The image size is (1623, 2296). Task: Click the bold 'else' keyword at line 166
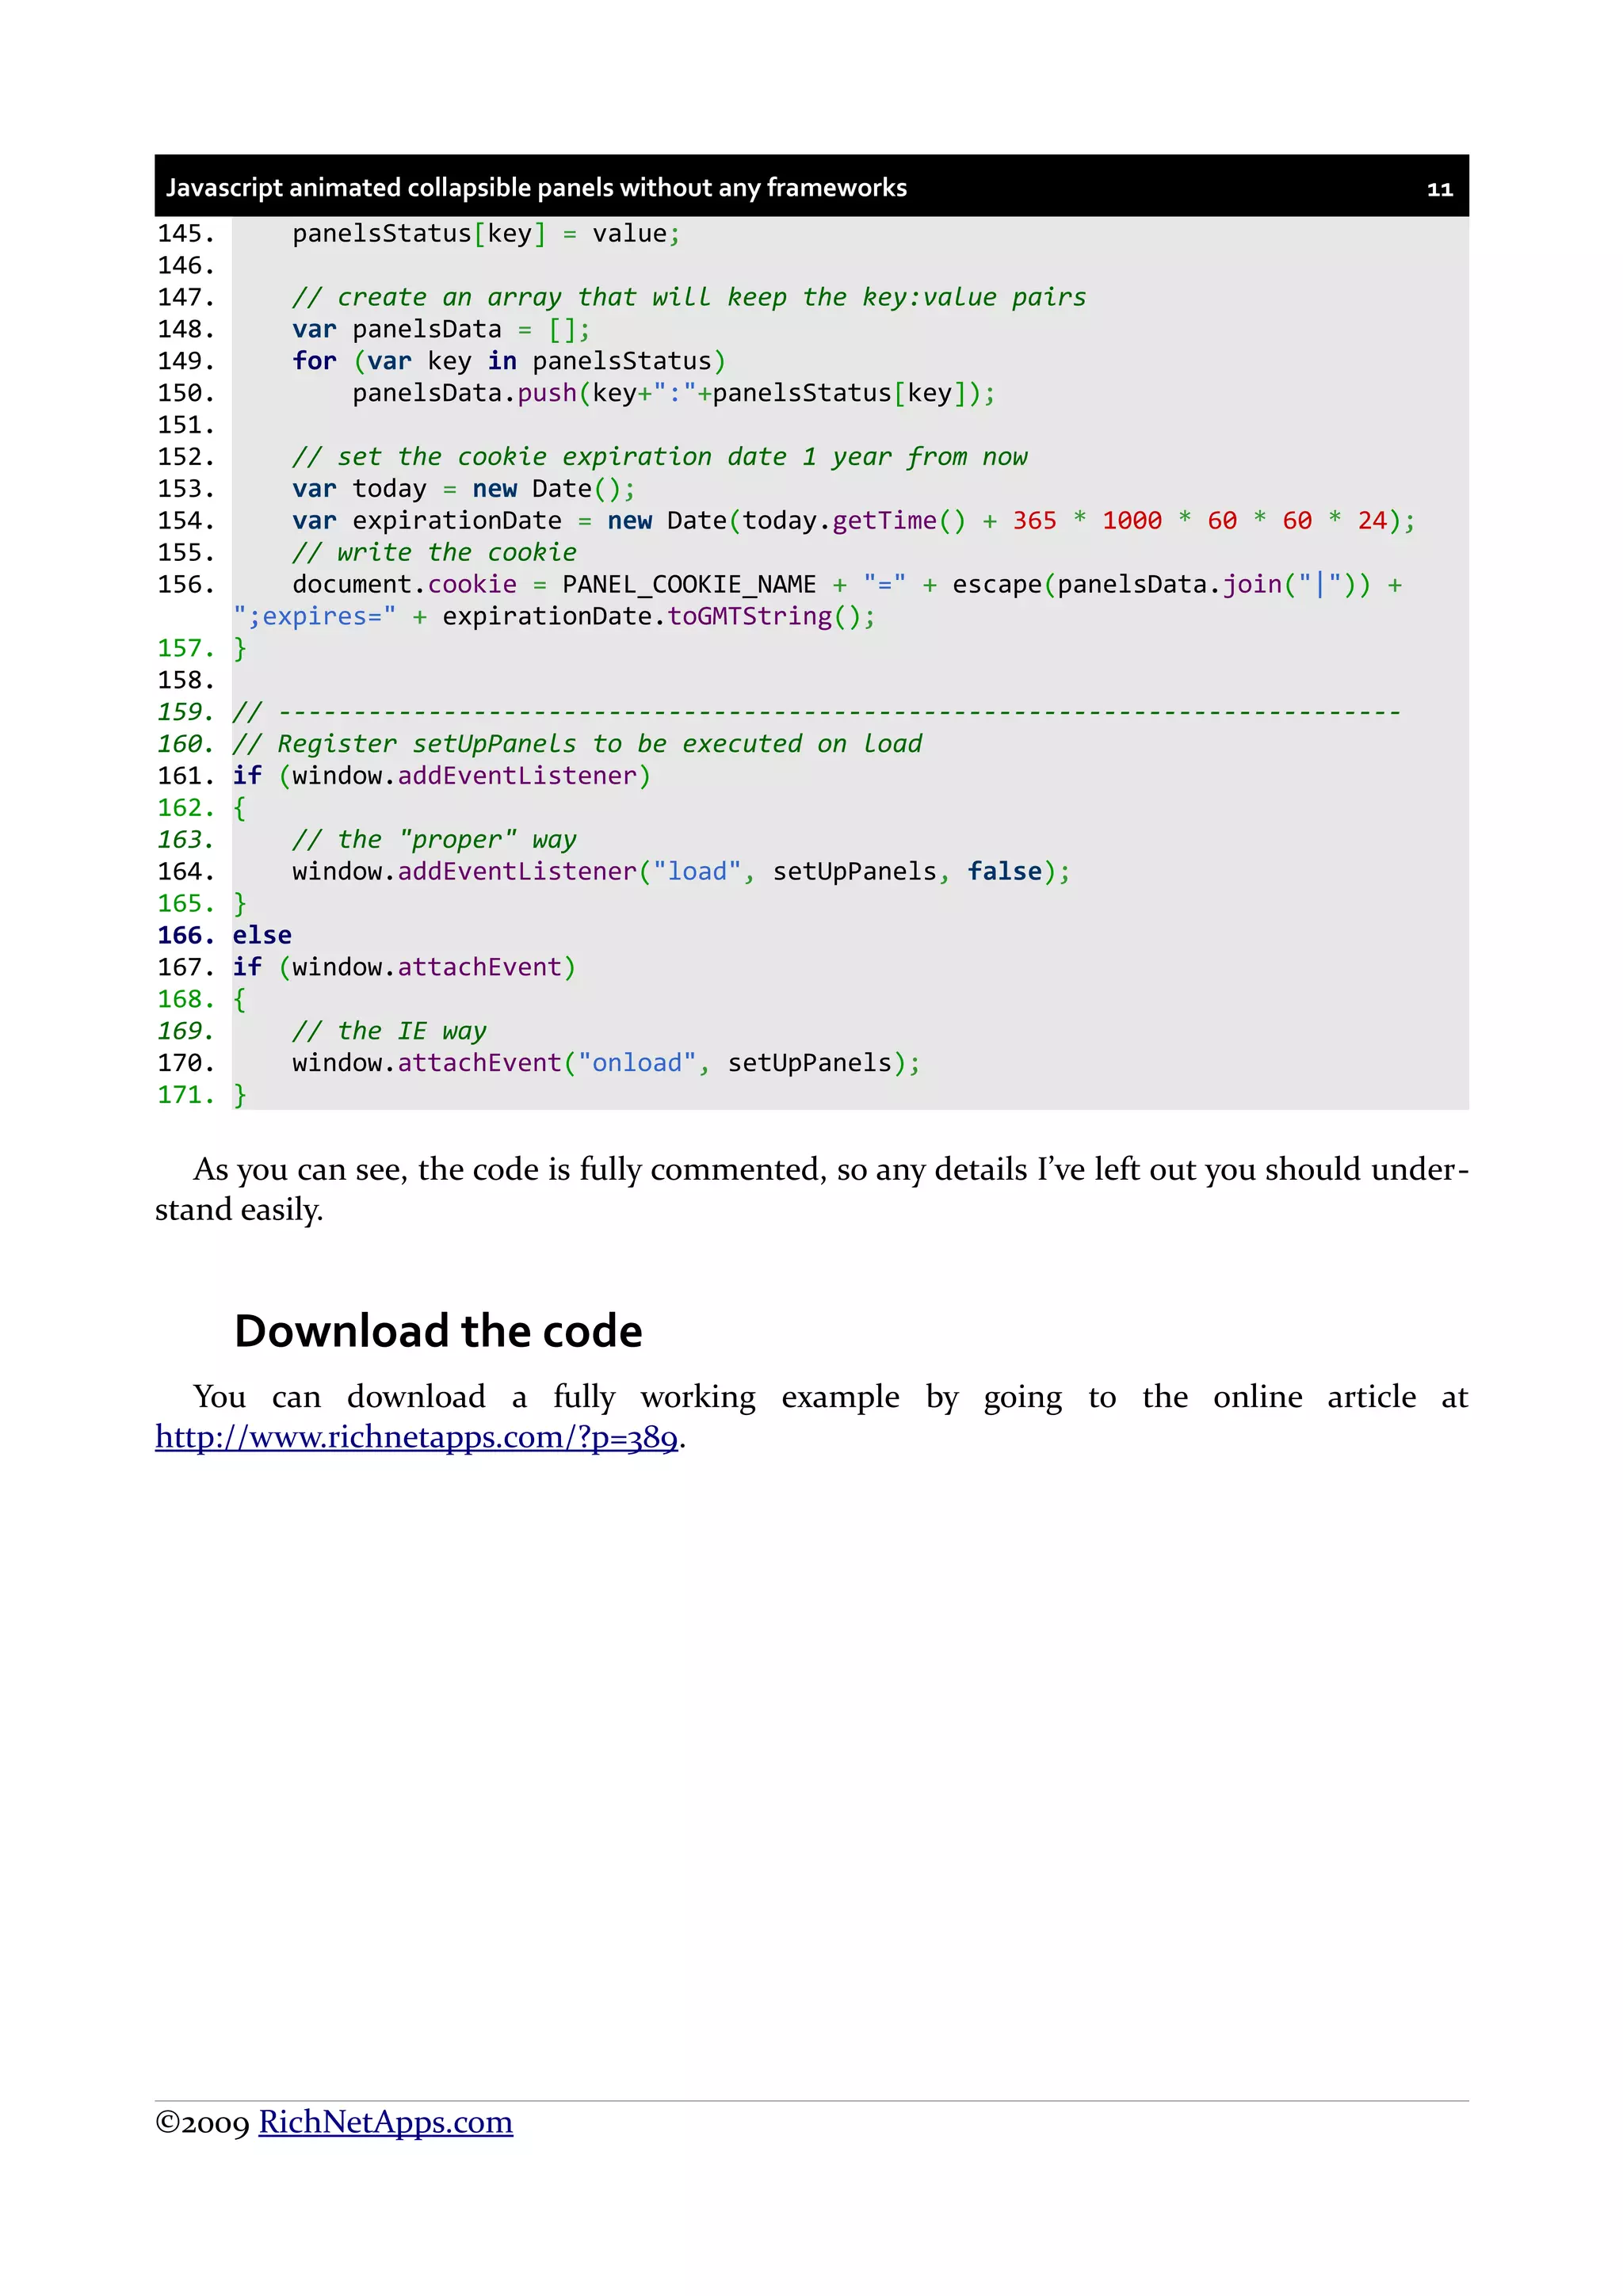click(262, 936)
